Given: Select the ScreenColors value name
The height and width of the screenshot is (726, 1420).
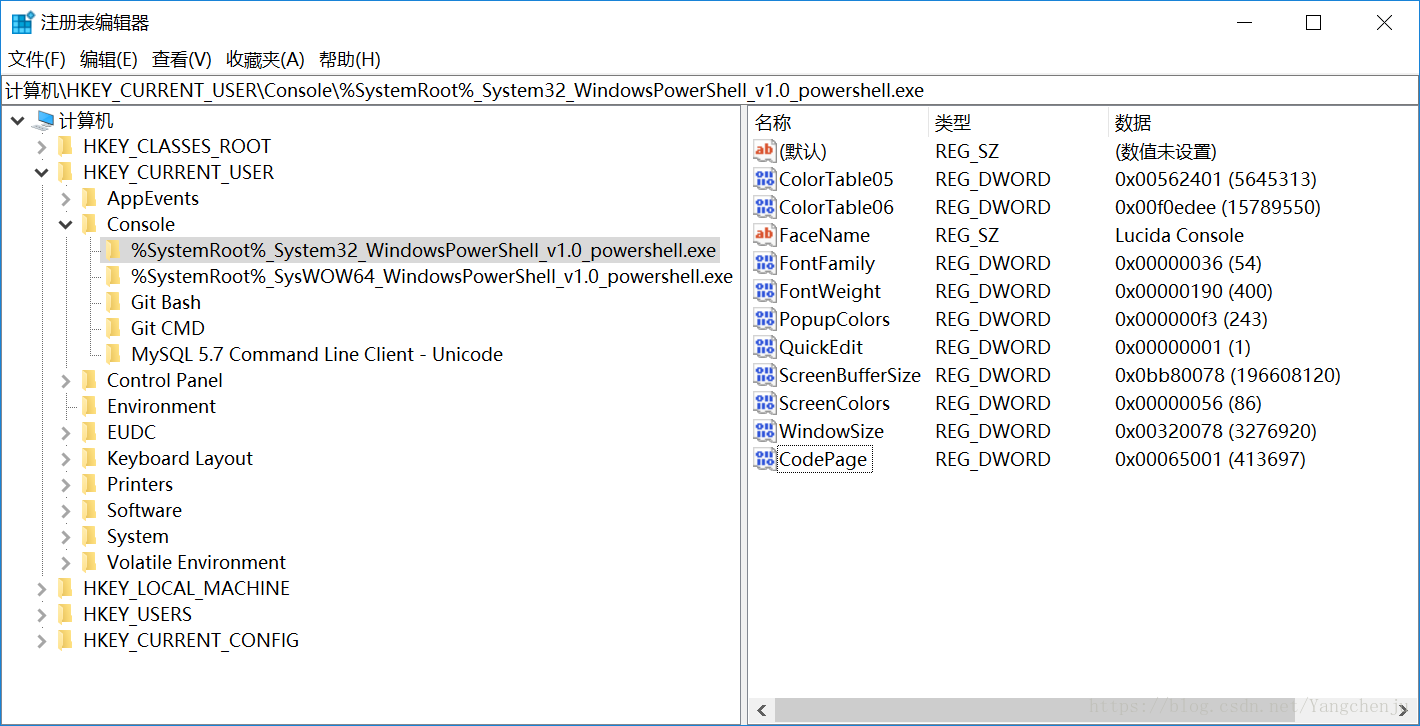Looking at the screenshot, I should coord(834,403).
